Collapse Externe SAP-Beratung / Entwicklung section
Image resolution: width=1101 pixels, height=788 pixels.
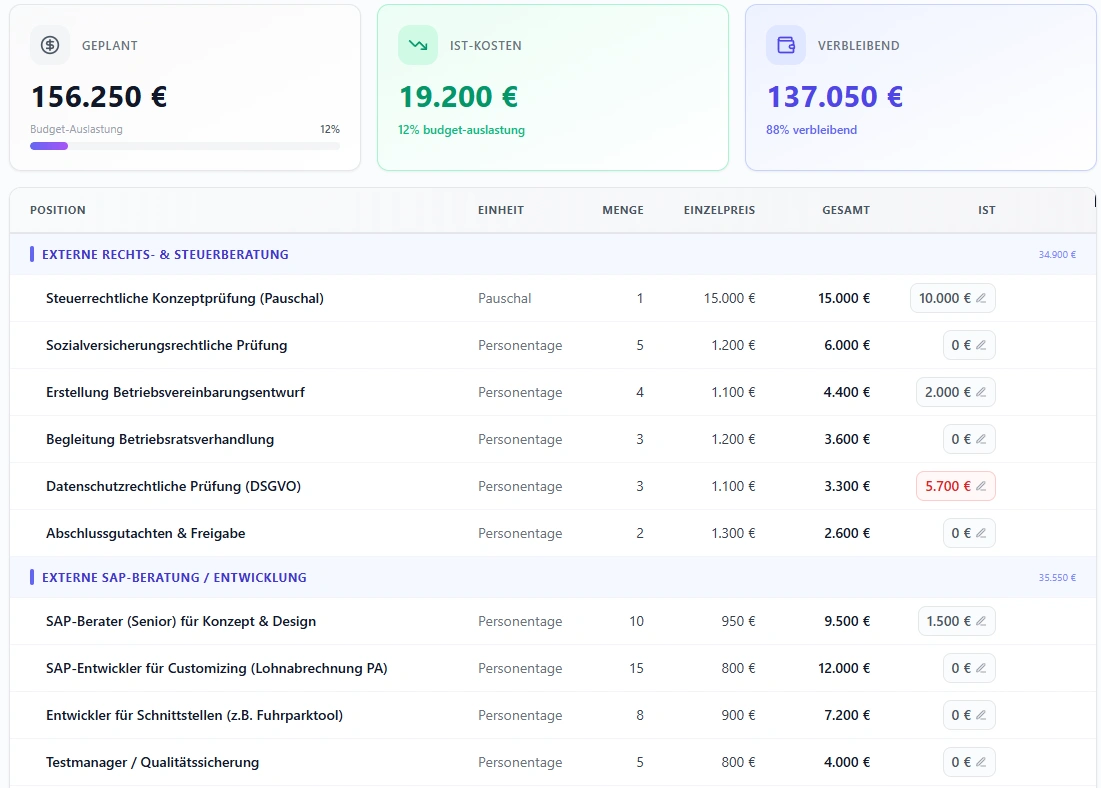pyautogui.click(x=174, y=578)
